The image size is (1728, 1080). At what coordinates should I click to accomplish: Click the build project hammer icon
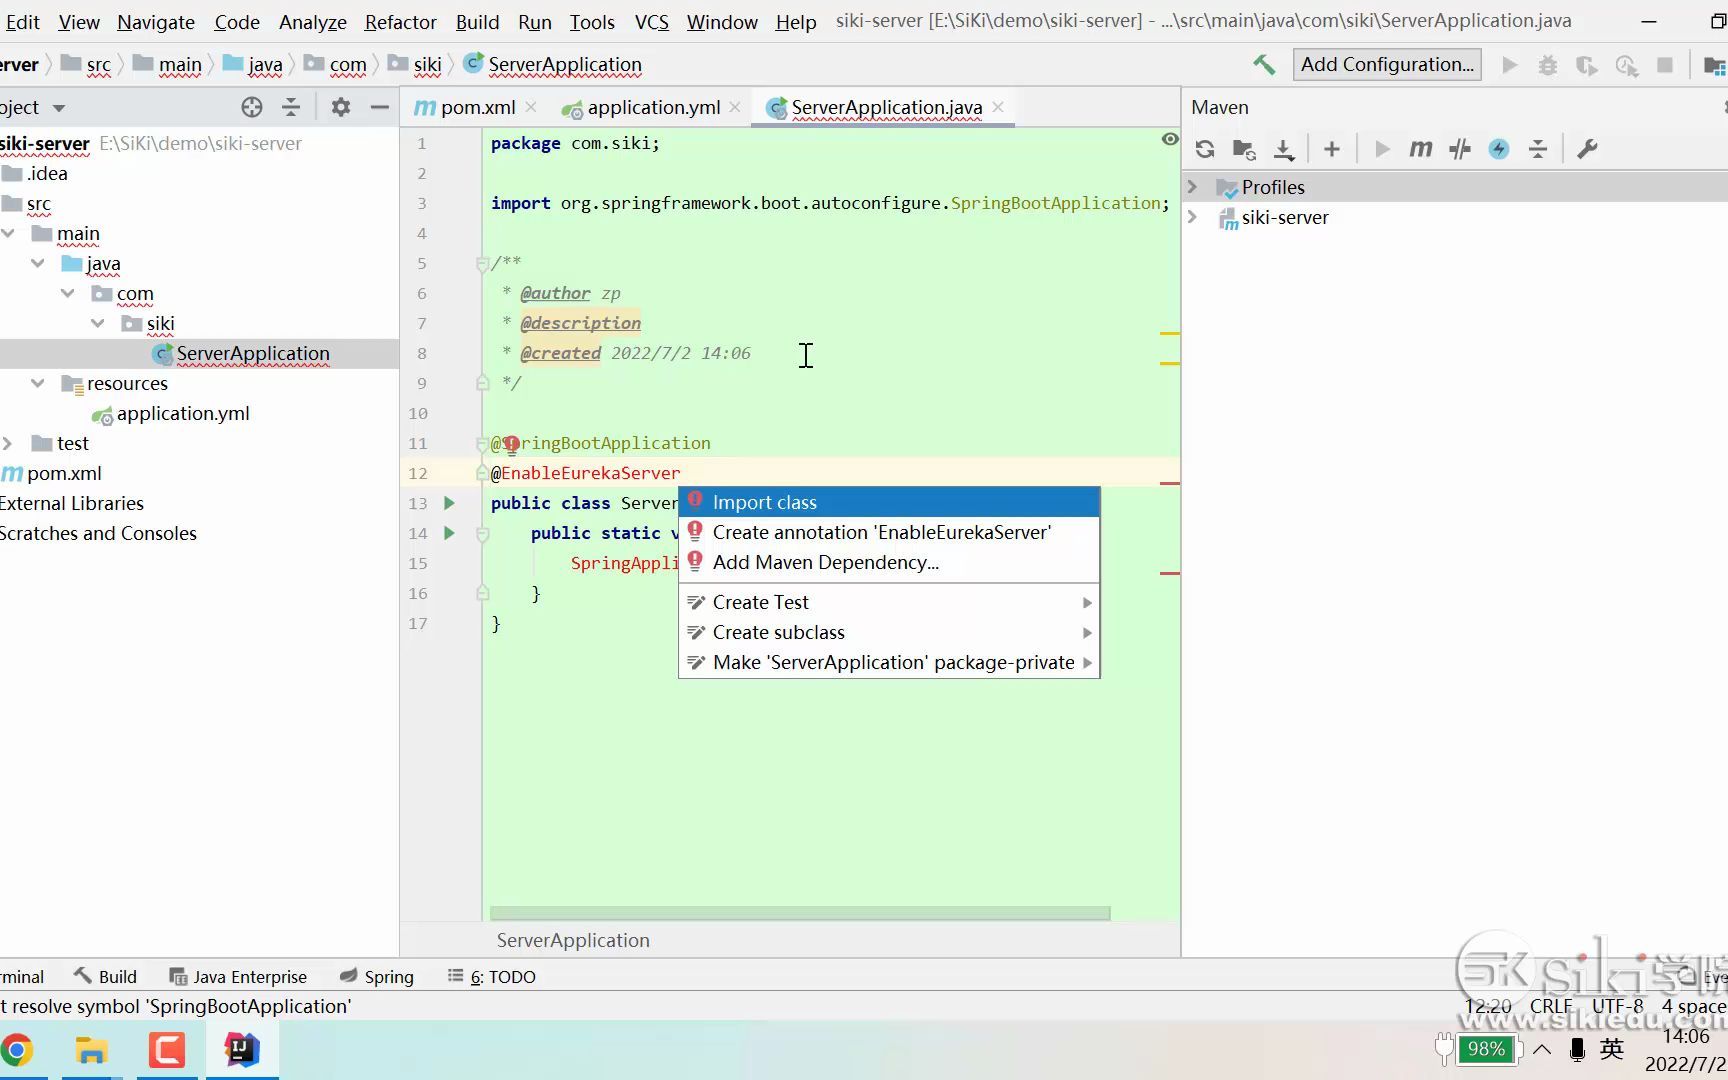(x=1264, y=65)
